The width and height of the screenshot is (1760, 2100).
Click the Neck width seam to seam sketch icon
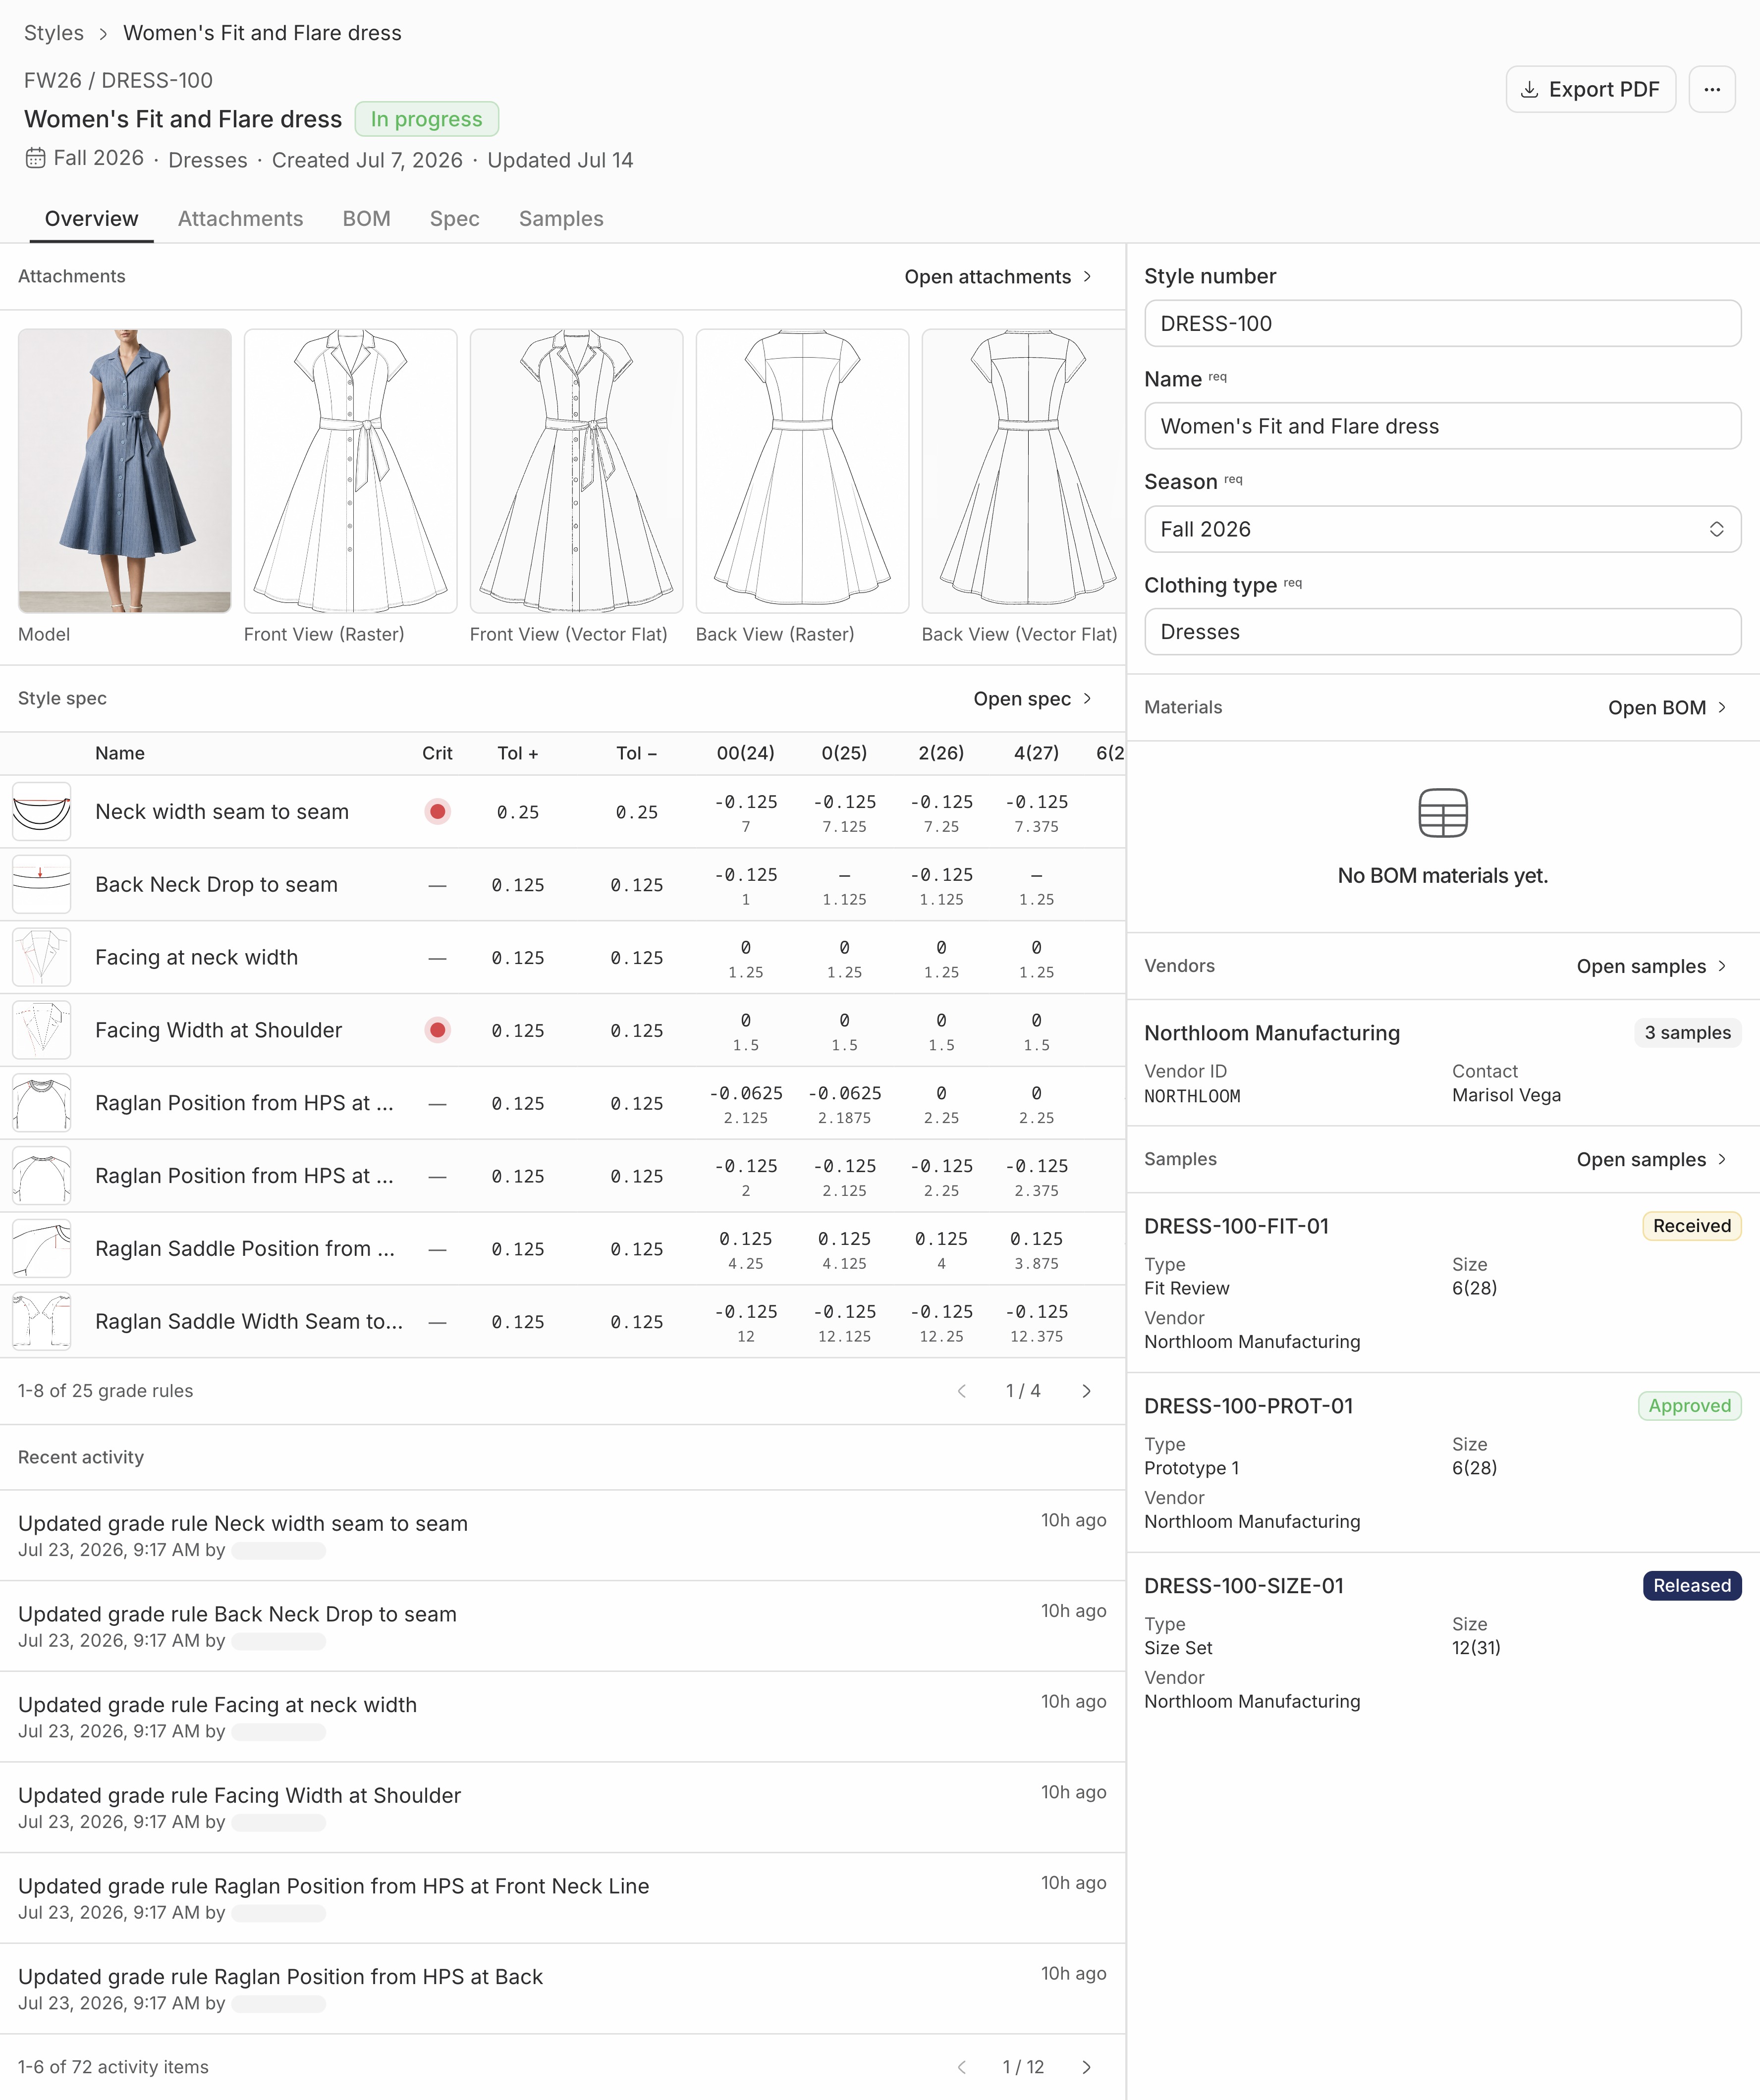[42, 811]
